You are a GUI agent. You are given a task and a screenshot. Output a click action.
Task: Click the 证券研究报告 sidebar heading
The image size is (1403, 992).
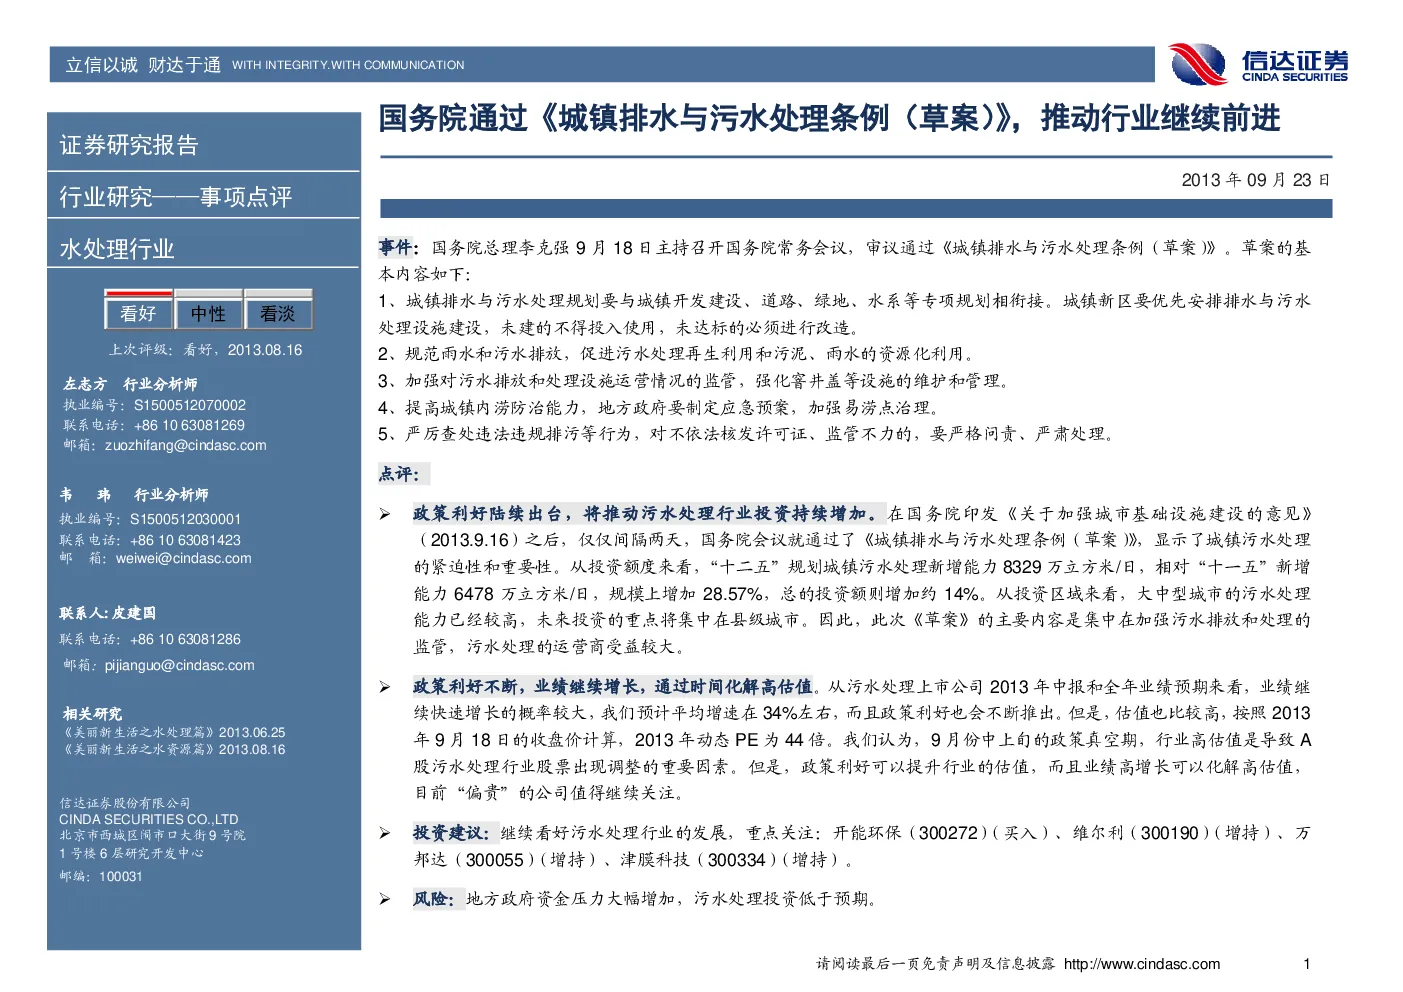point(129,145)
